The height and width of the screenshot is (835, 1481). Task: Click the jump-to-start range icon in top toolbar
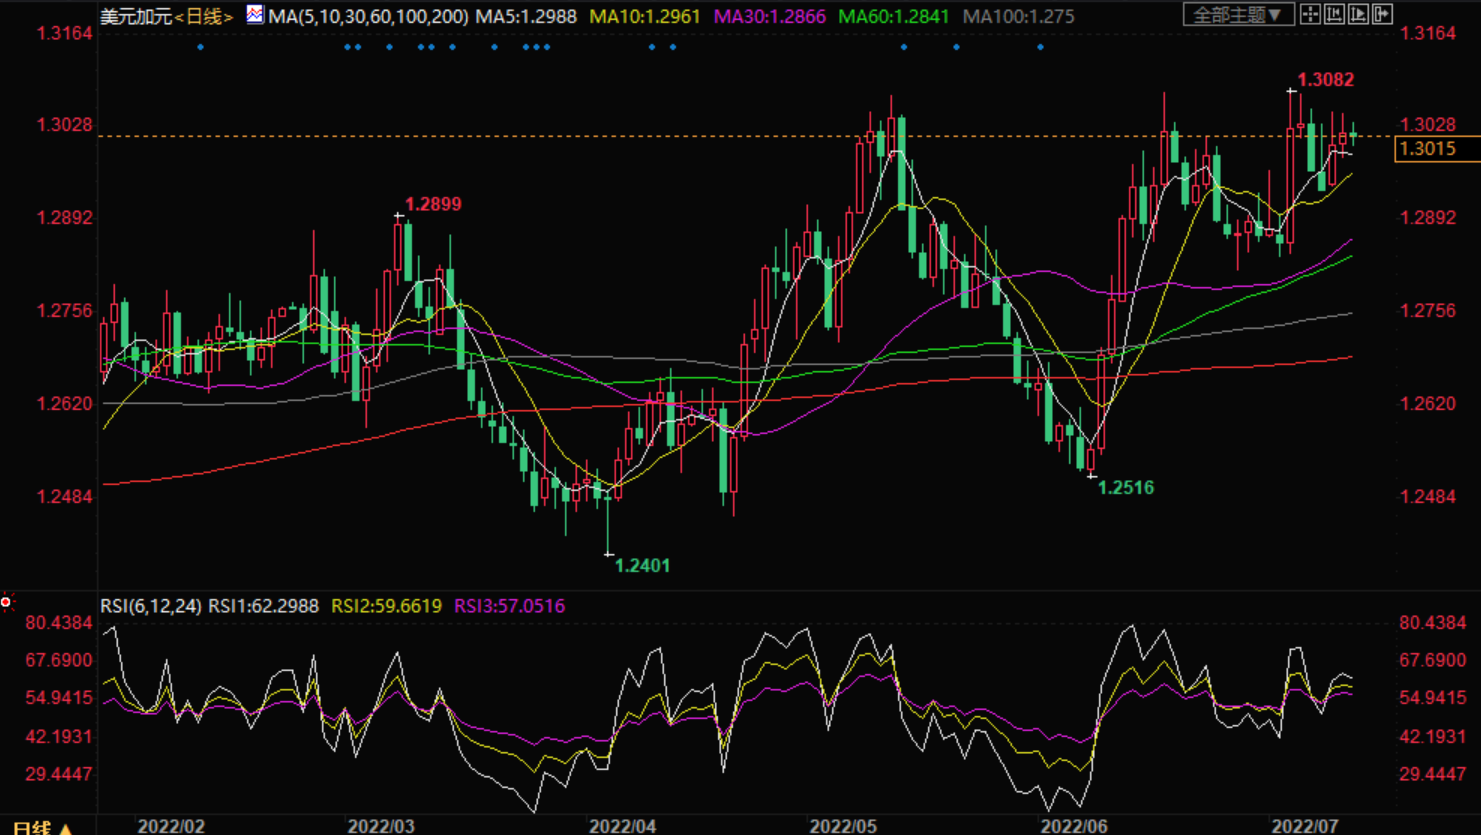tap(1334, 14)
